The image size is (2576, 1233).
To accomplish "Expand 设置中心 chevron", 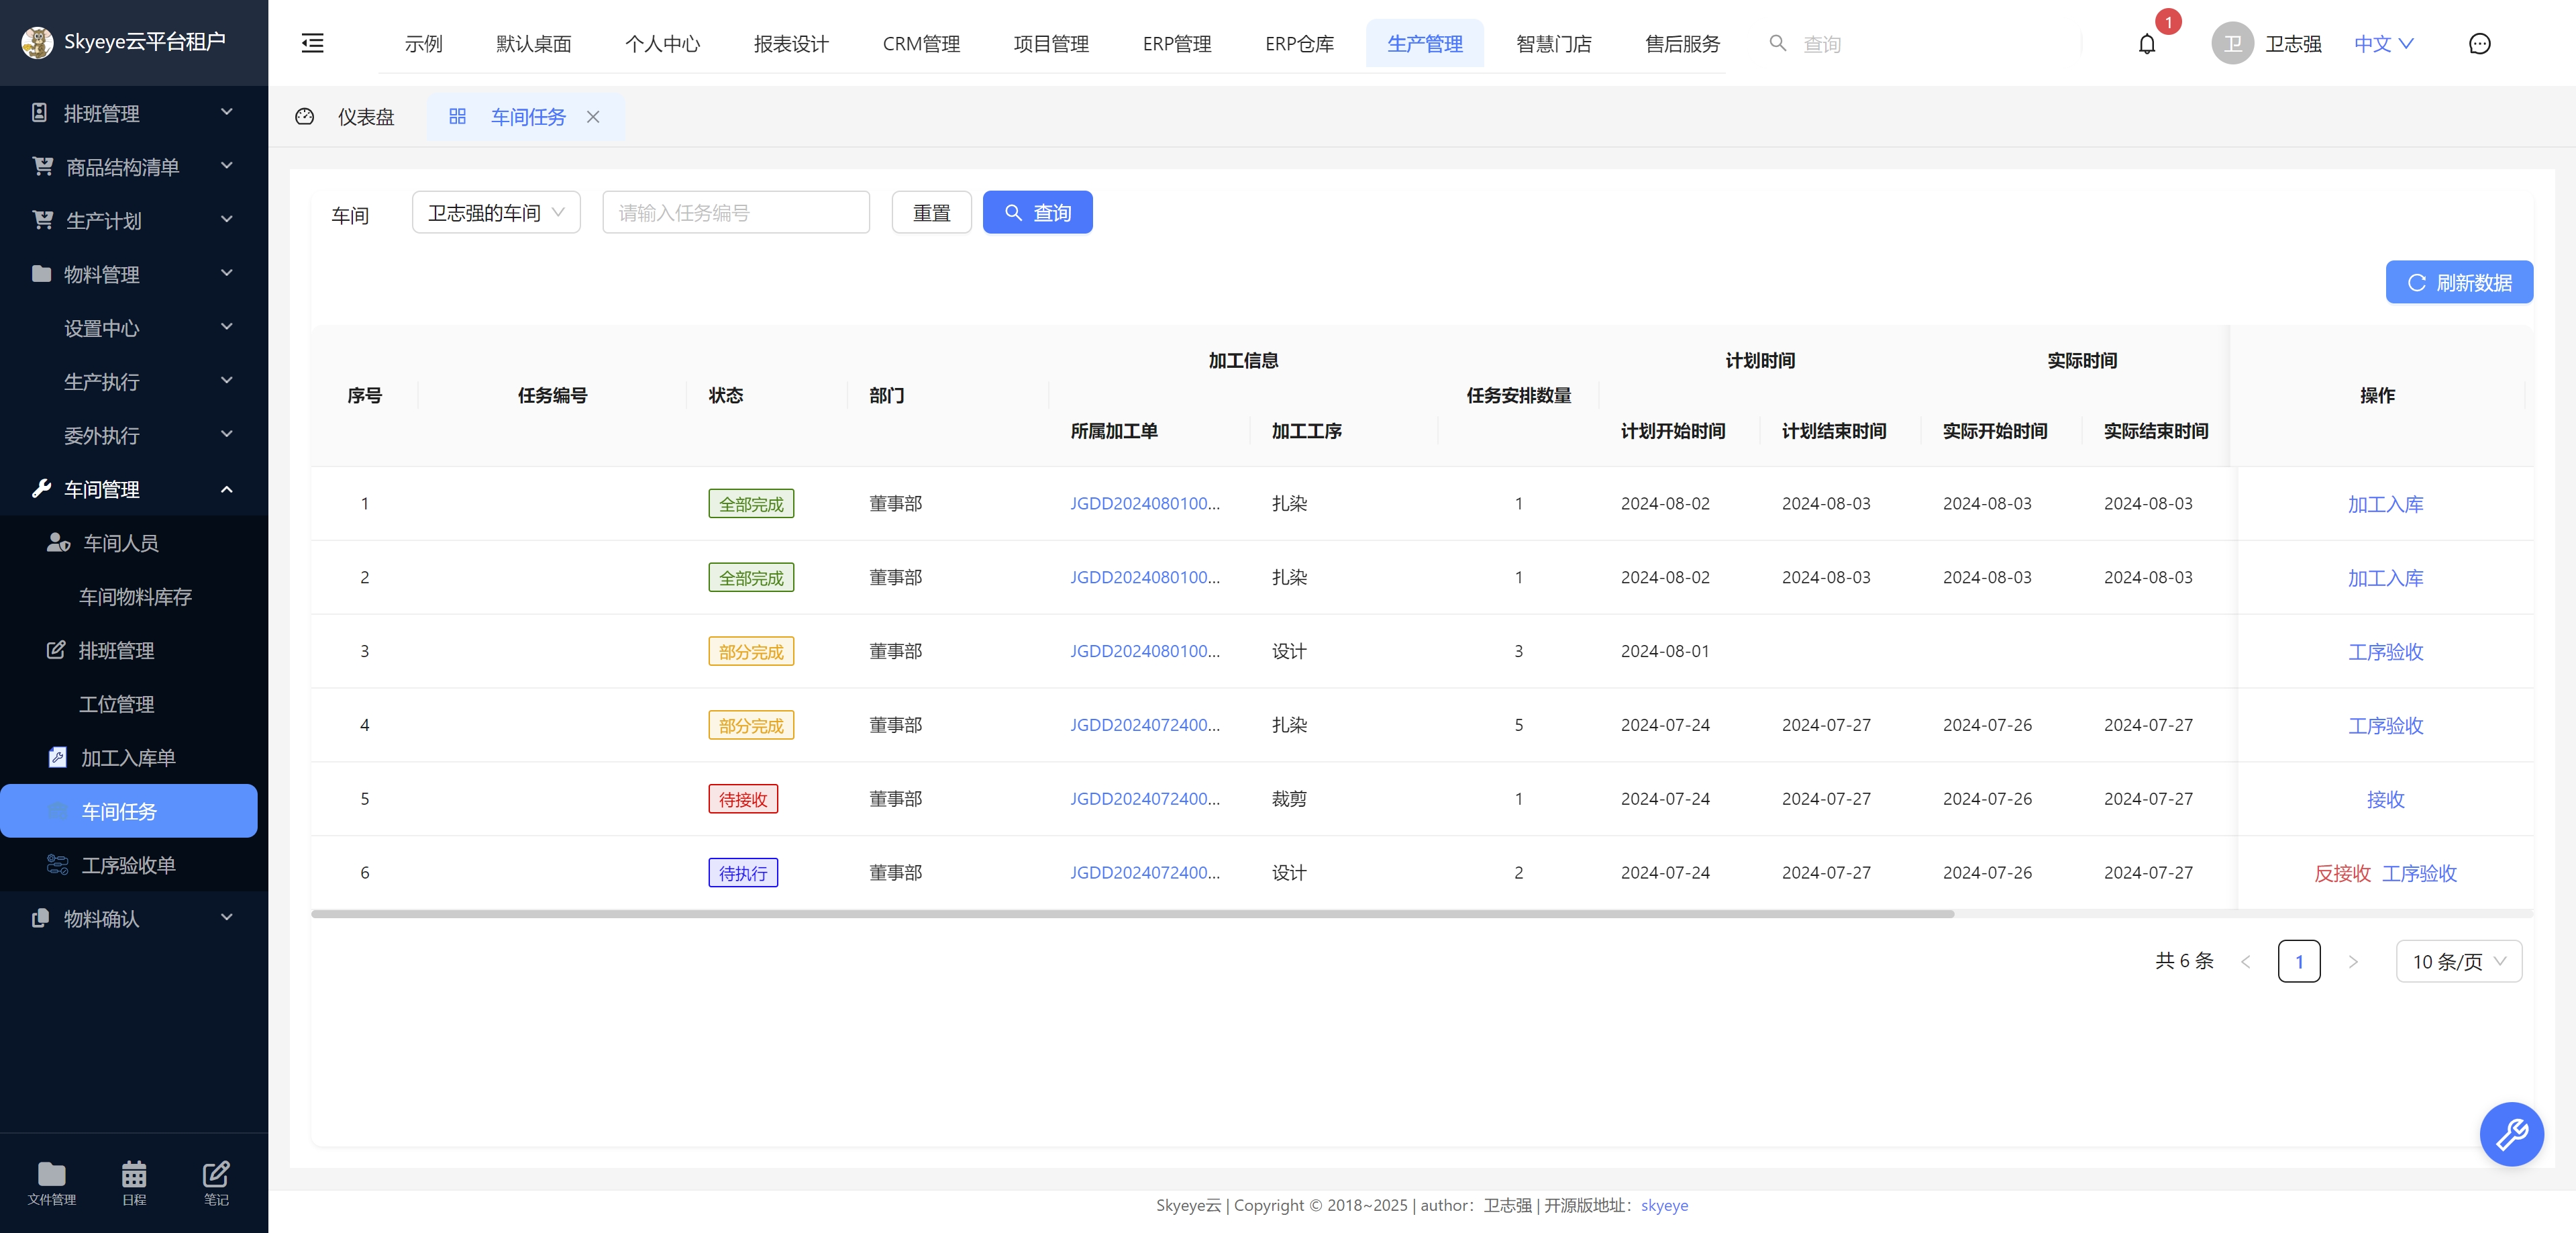I will click(x=227, y=327).
